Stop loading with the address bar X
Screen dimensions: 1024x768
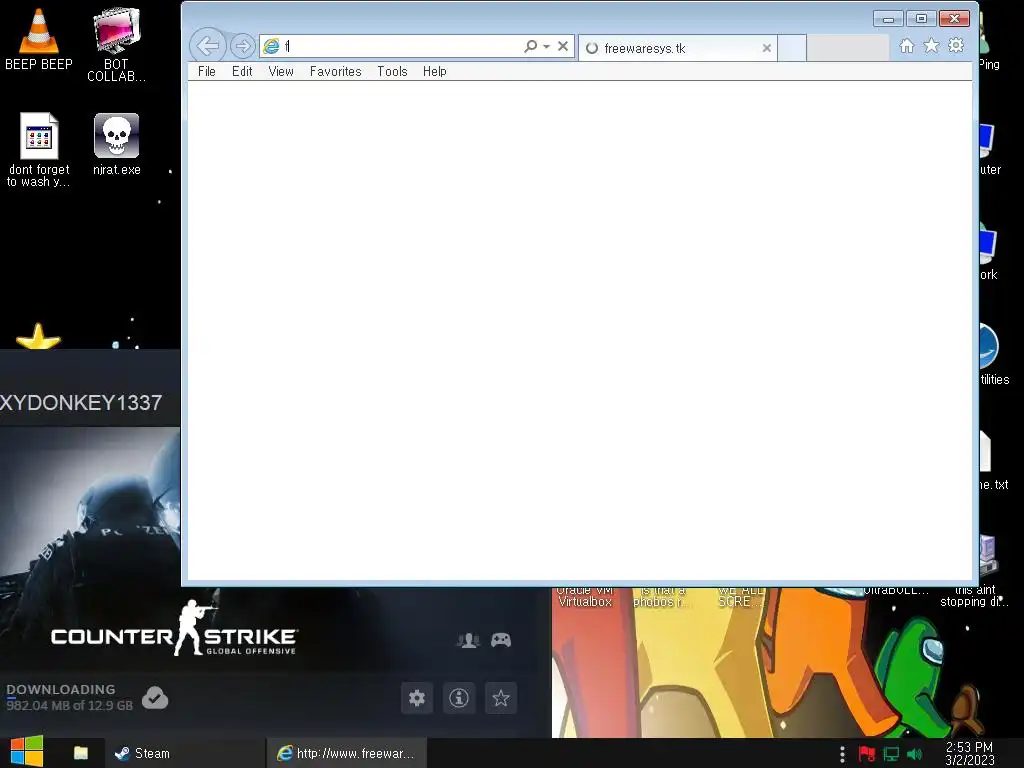(x=563, y=46)
